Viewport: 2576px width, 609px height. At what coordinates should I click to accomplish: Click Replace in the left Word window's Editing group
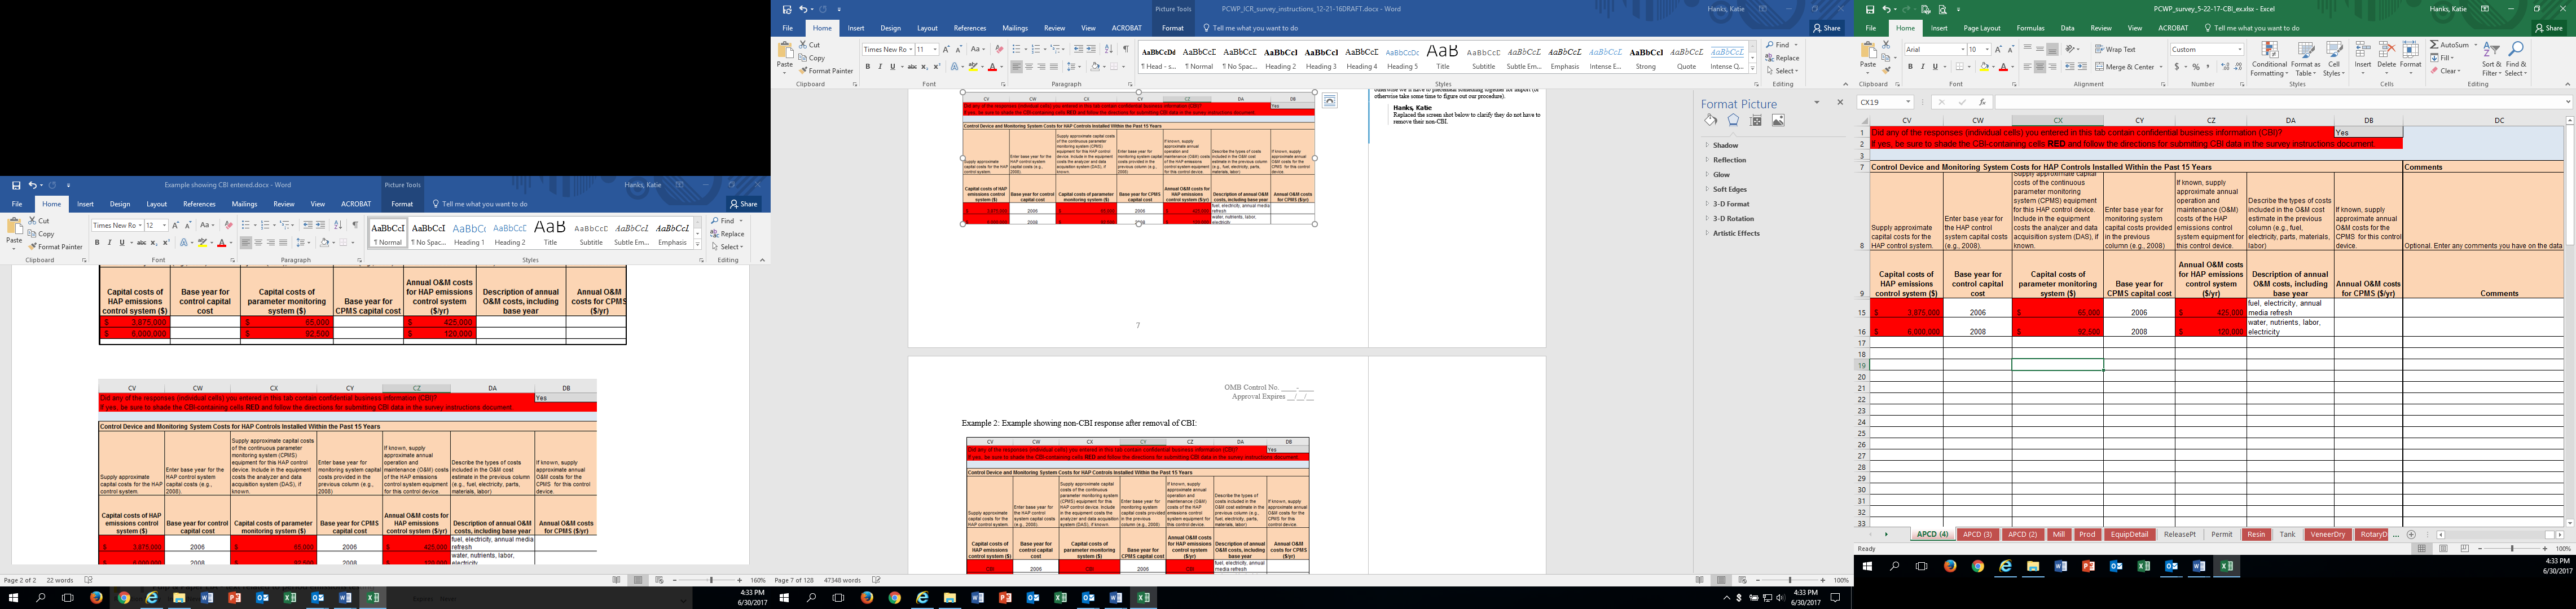coord(732,234)
